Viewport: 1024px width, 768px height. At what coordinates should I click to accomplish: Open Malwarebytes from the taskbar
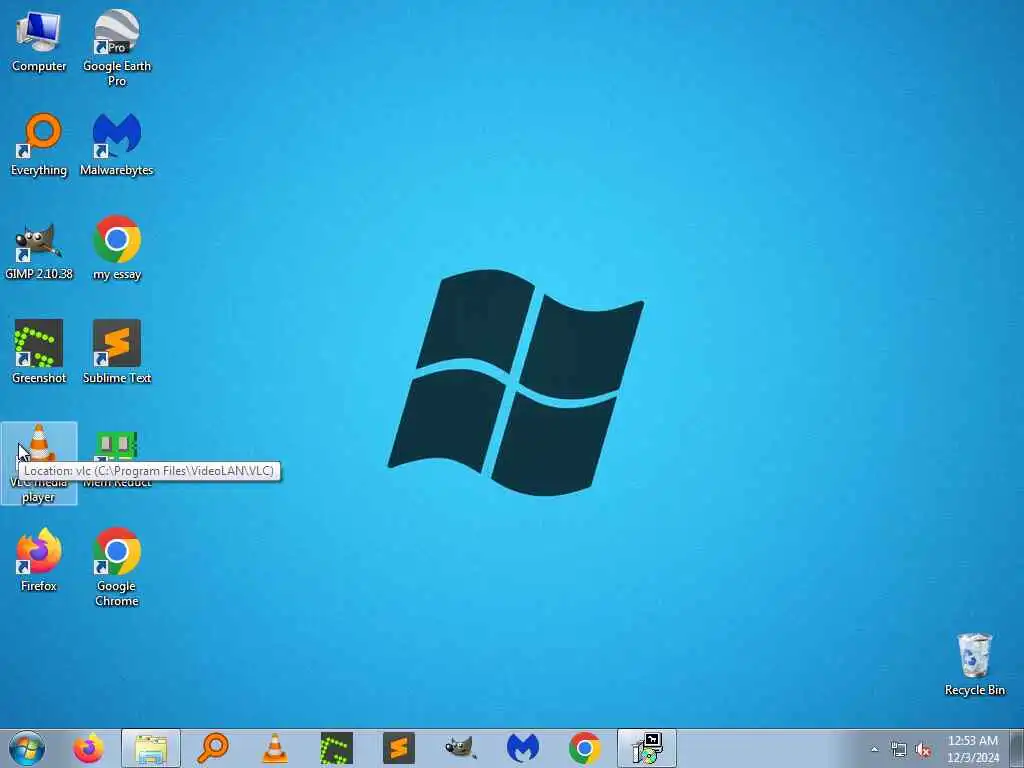tap(523, 748)
